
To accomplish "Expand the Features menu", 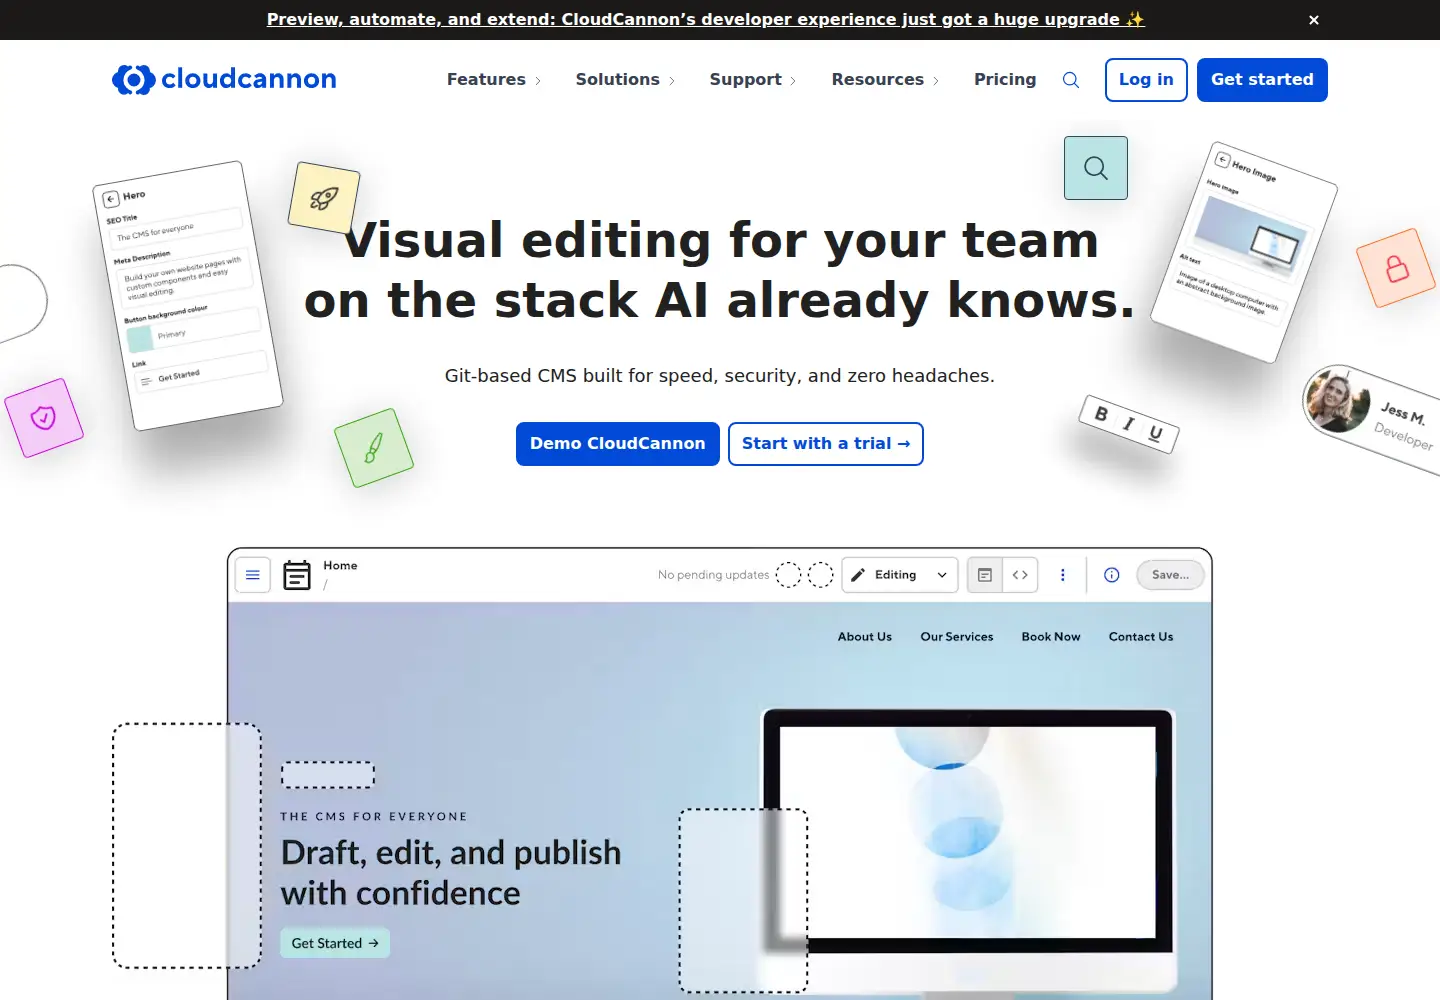I will (x=494, y=79).
